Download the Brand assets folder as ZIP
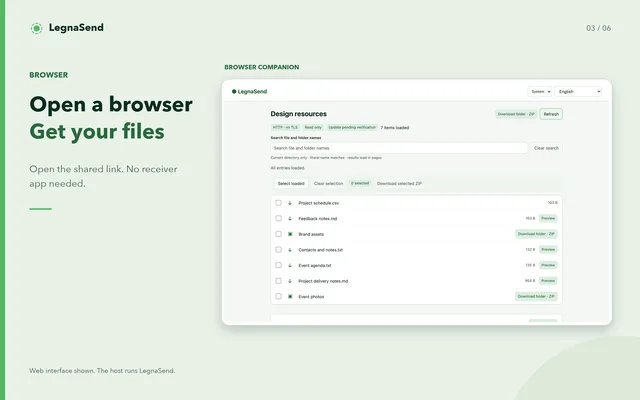Image resolution: width=640 pixels, height=400 pixels. coord(536,234)
